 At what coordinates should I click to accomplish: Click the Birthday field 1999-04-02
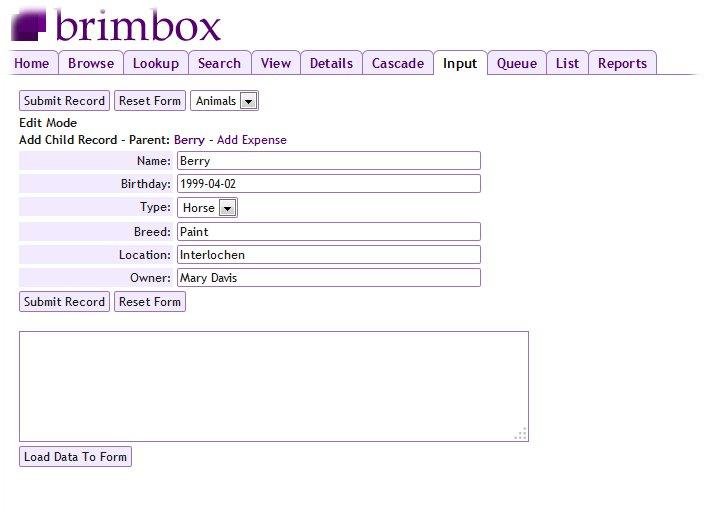coord(329,184)
